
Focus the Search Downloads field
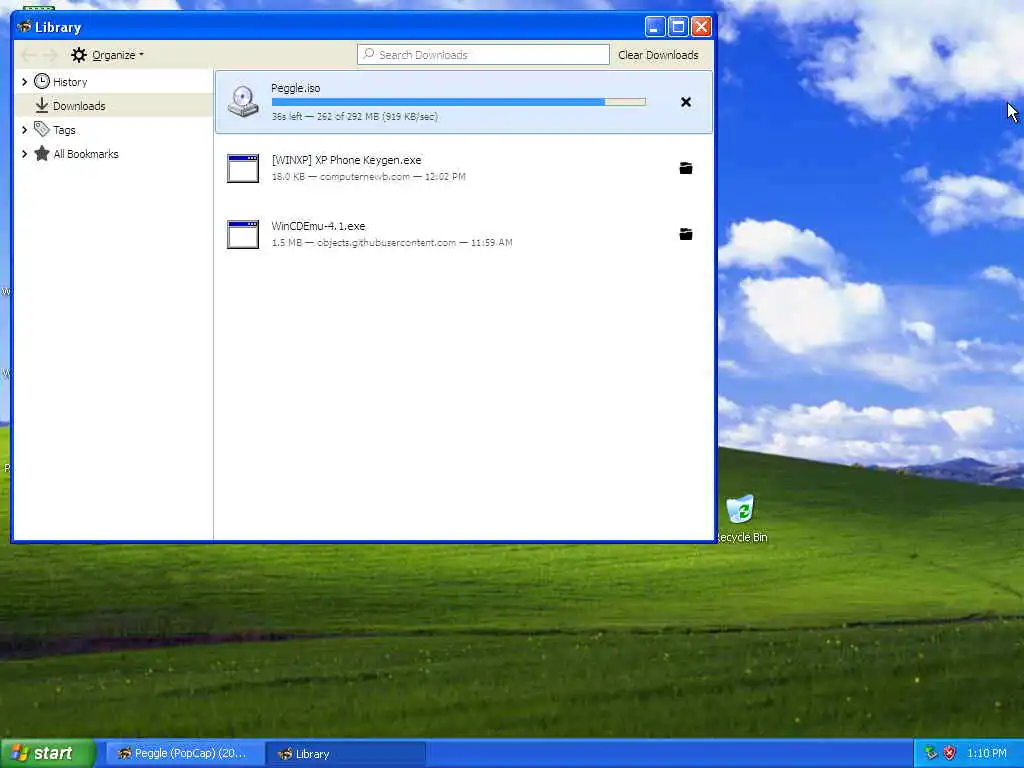(x=483, y=55)
